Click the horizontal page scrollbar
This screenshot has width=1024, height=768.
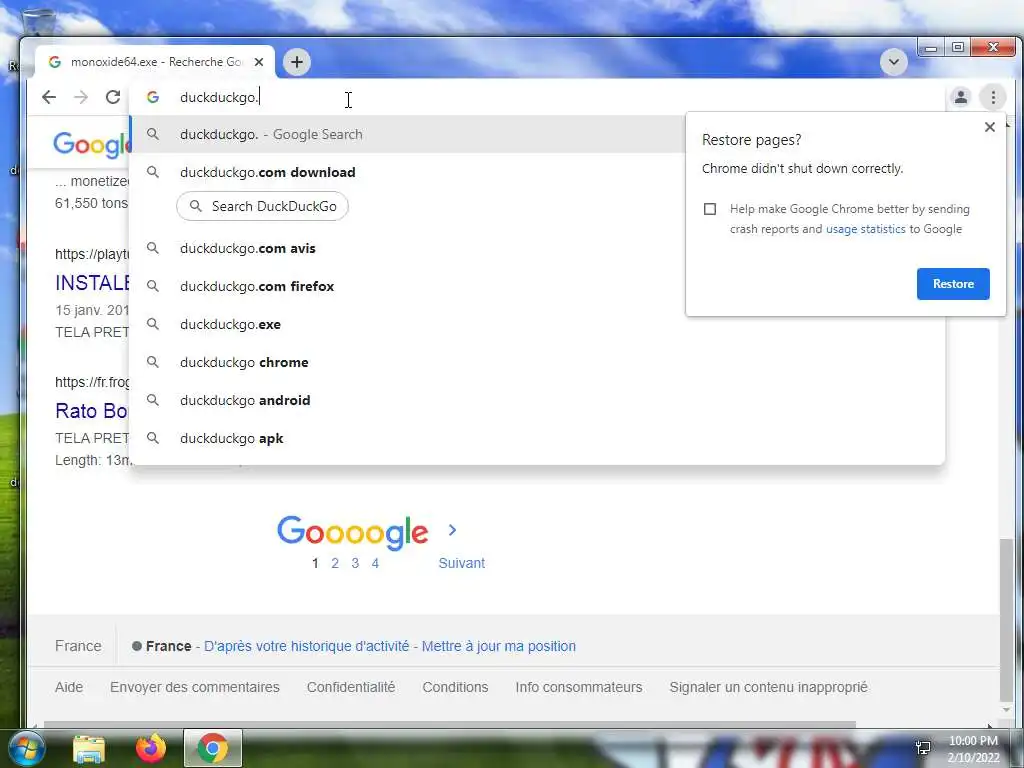449,724
